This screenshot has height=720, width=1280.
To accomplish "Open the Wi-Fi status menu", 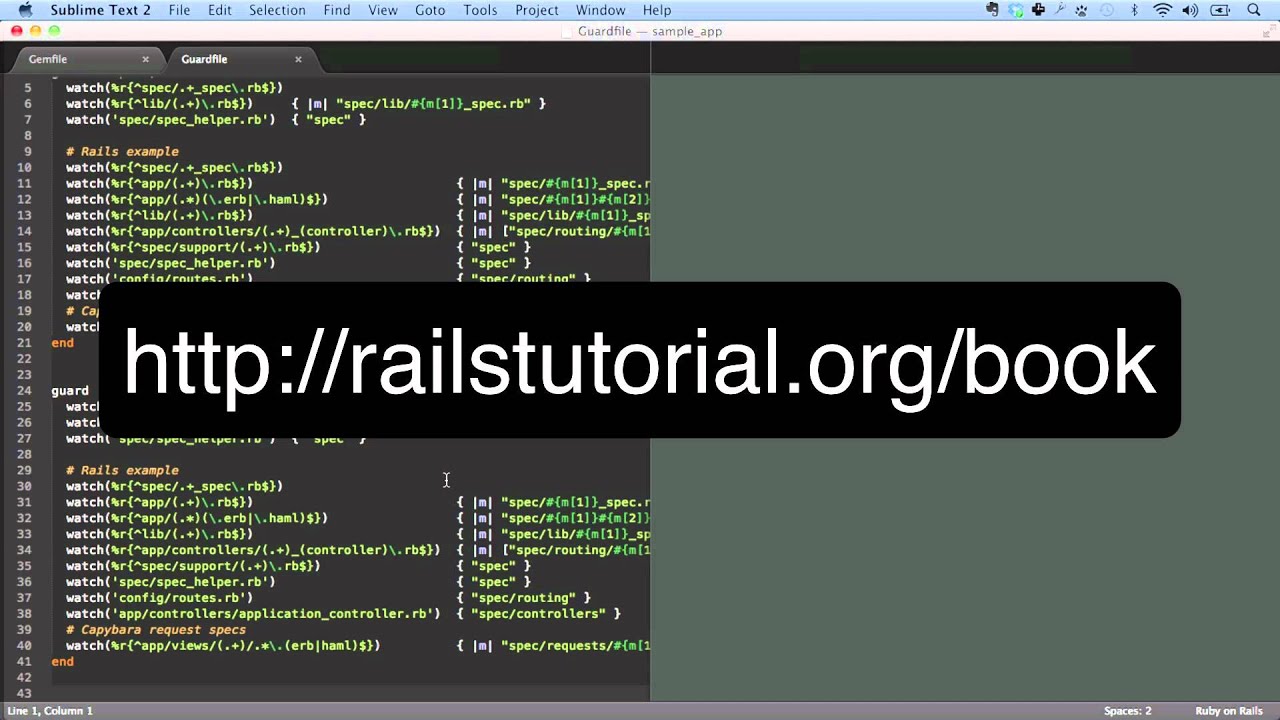I will (1162, 10).
